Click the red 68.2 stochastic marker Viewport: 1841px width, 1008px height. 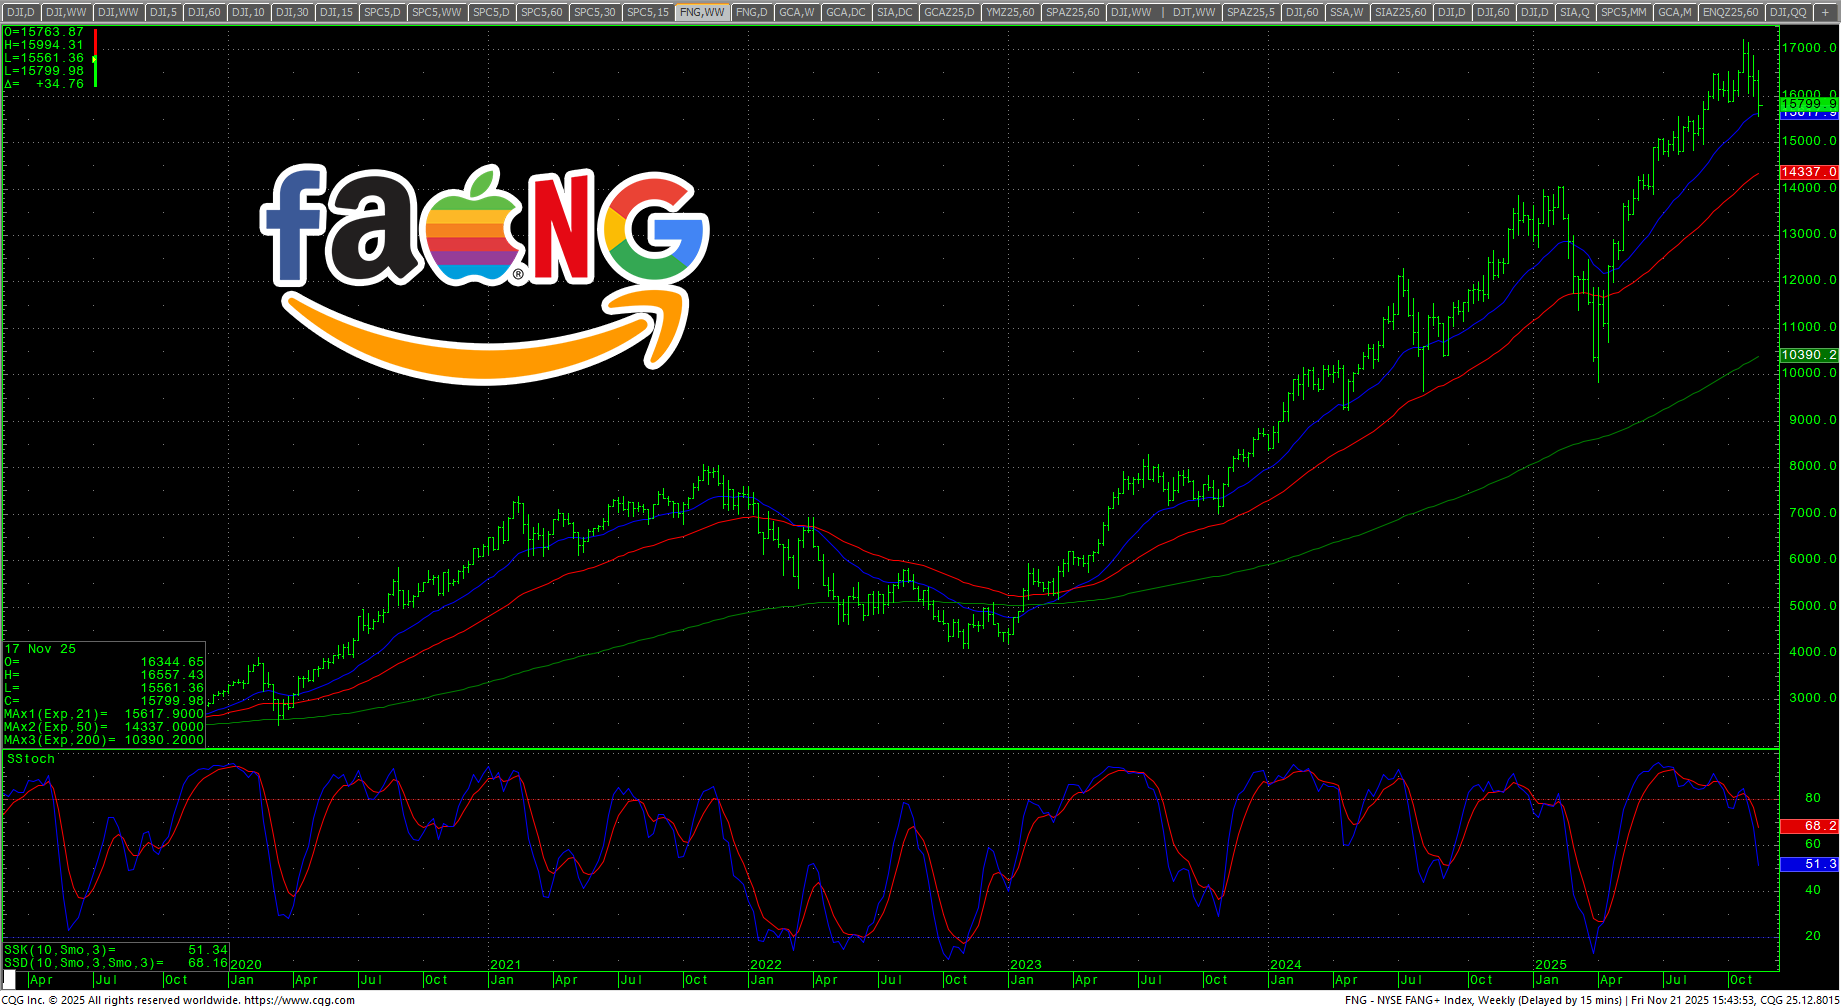1808,826
